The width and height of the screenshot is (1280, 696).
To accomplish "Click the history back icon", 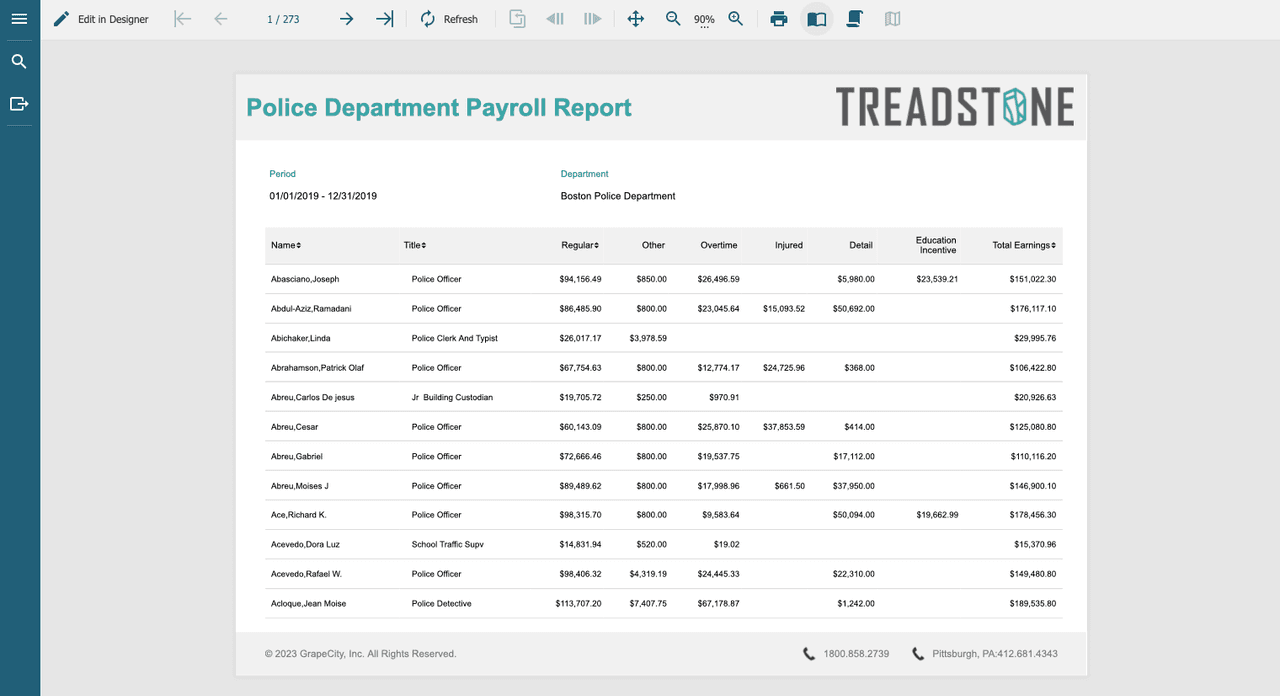I will tap(555, 19).
